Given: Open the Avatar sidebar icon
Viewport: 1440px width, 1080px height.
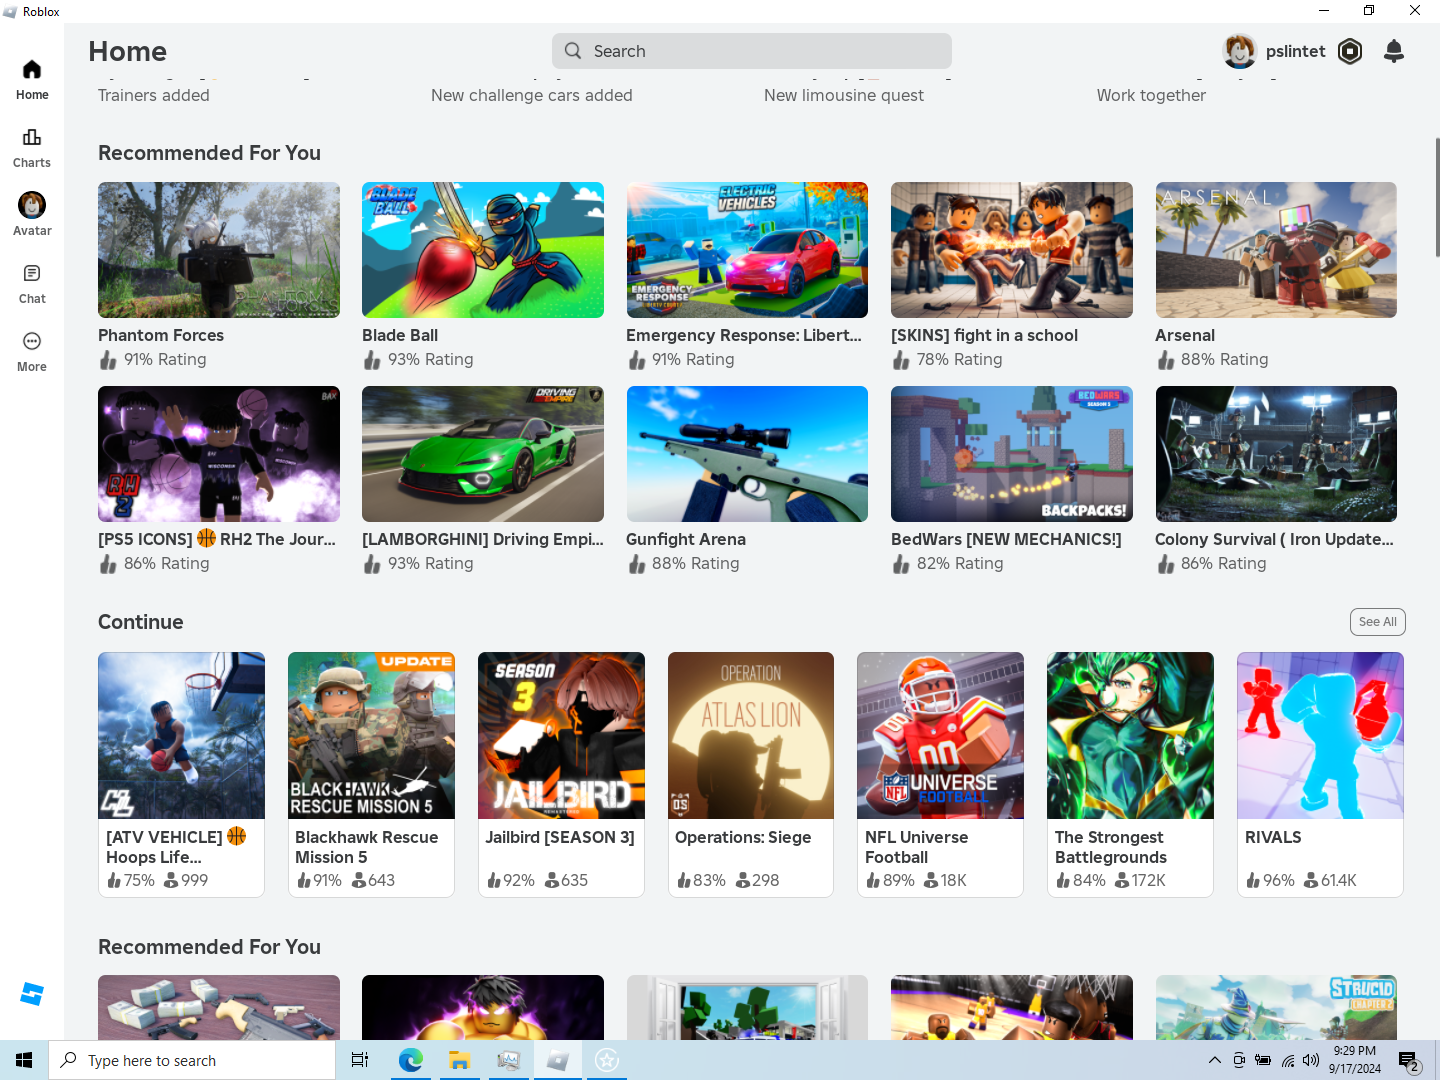Looking at the screenshot, I should click(32, 215).
